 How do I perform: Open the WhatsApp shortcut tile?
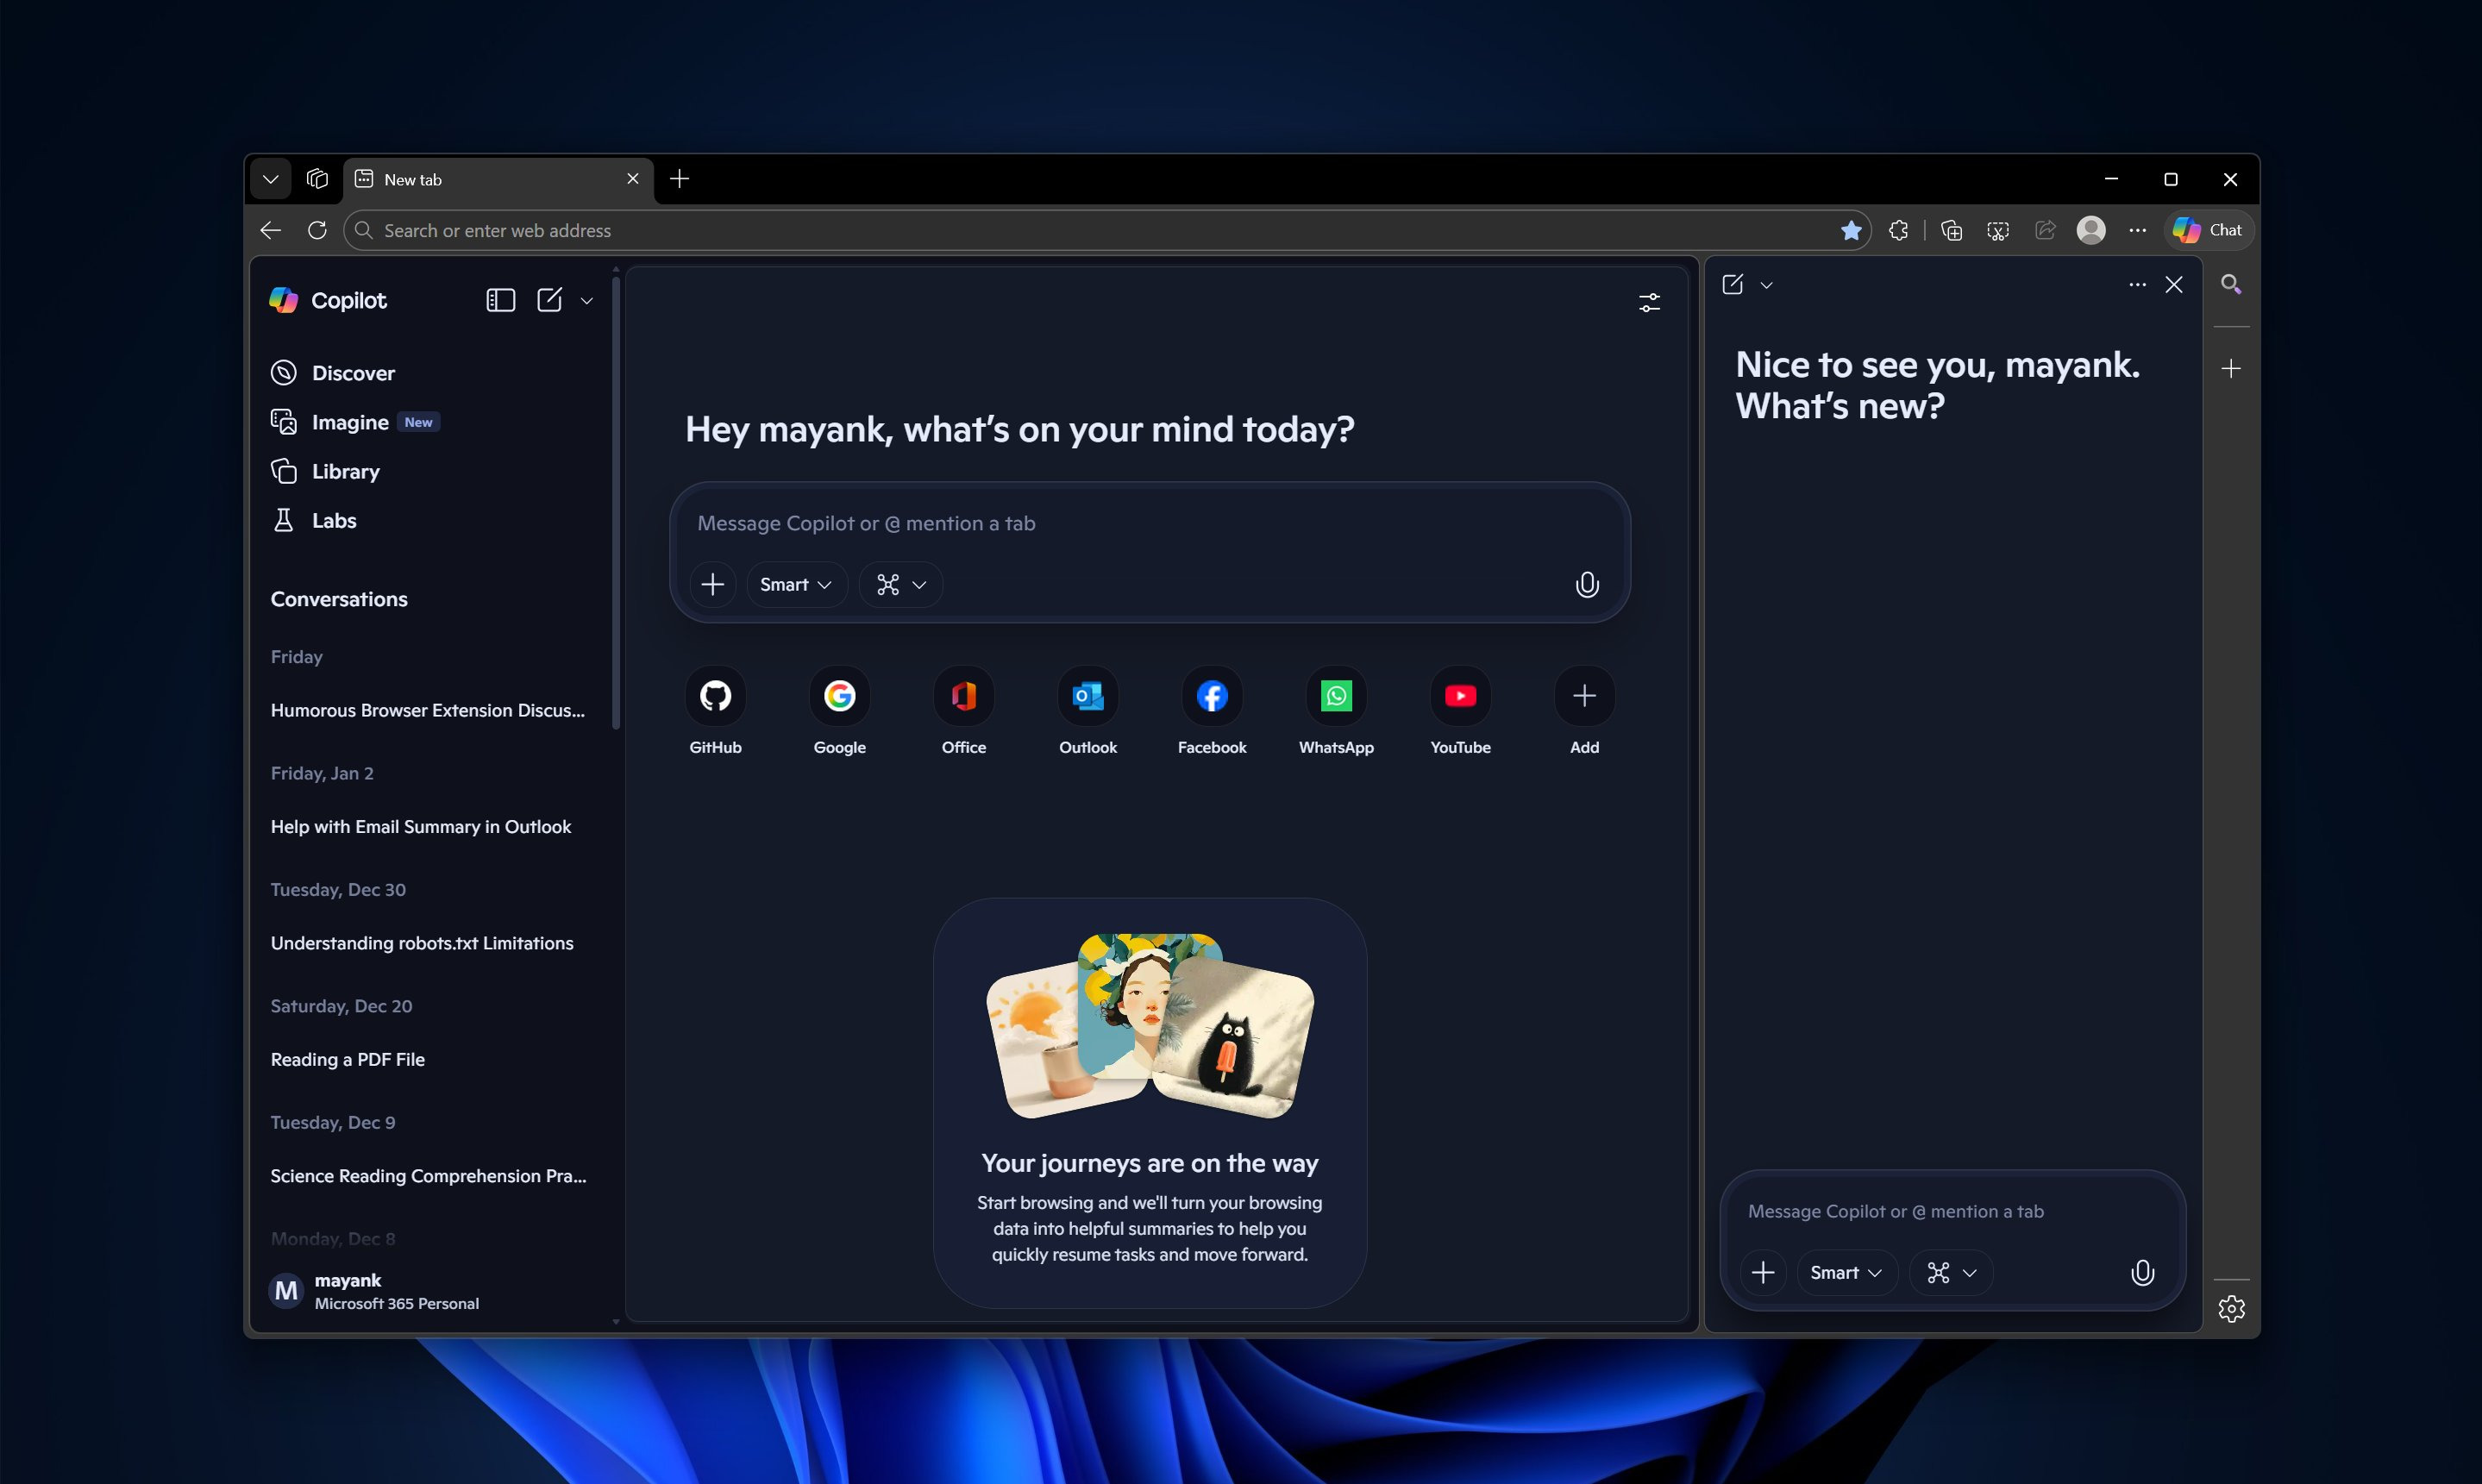1336,696
